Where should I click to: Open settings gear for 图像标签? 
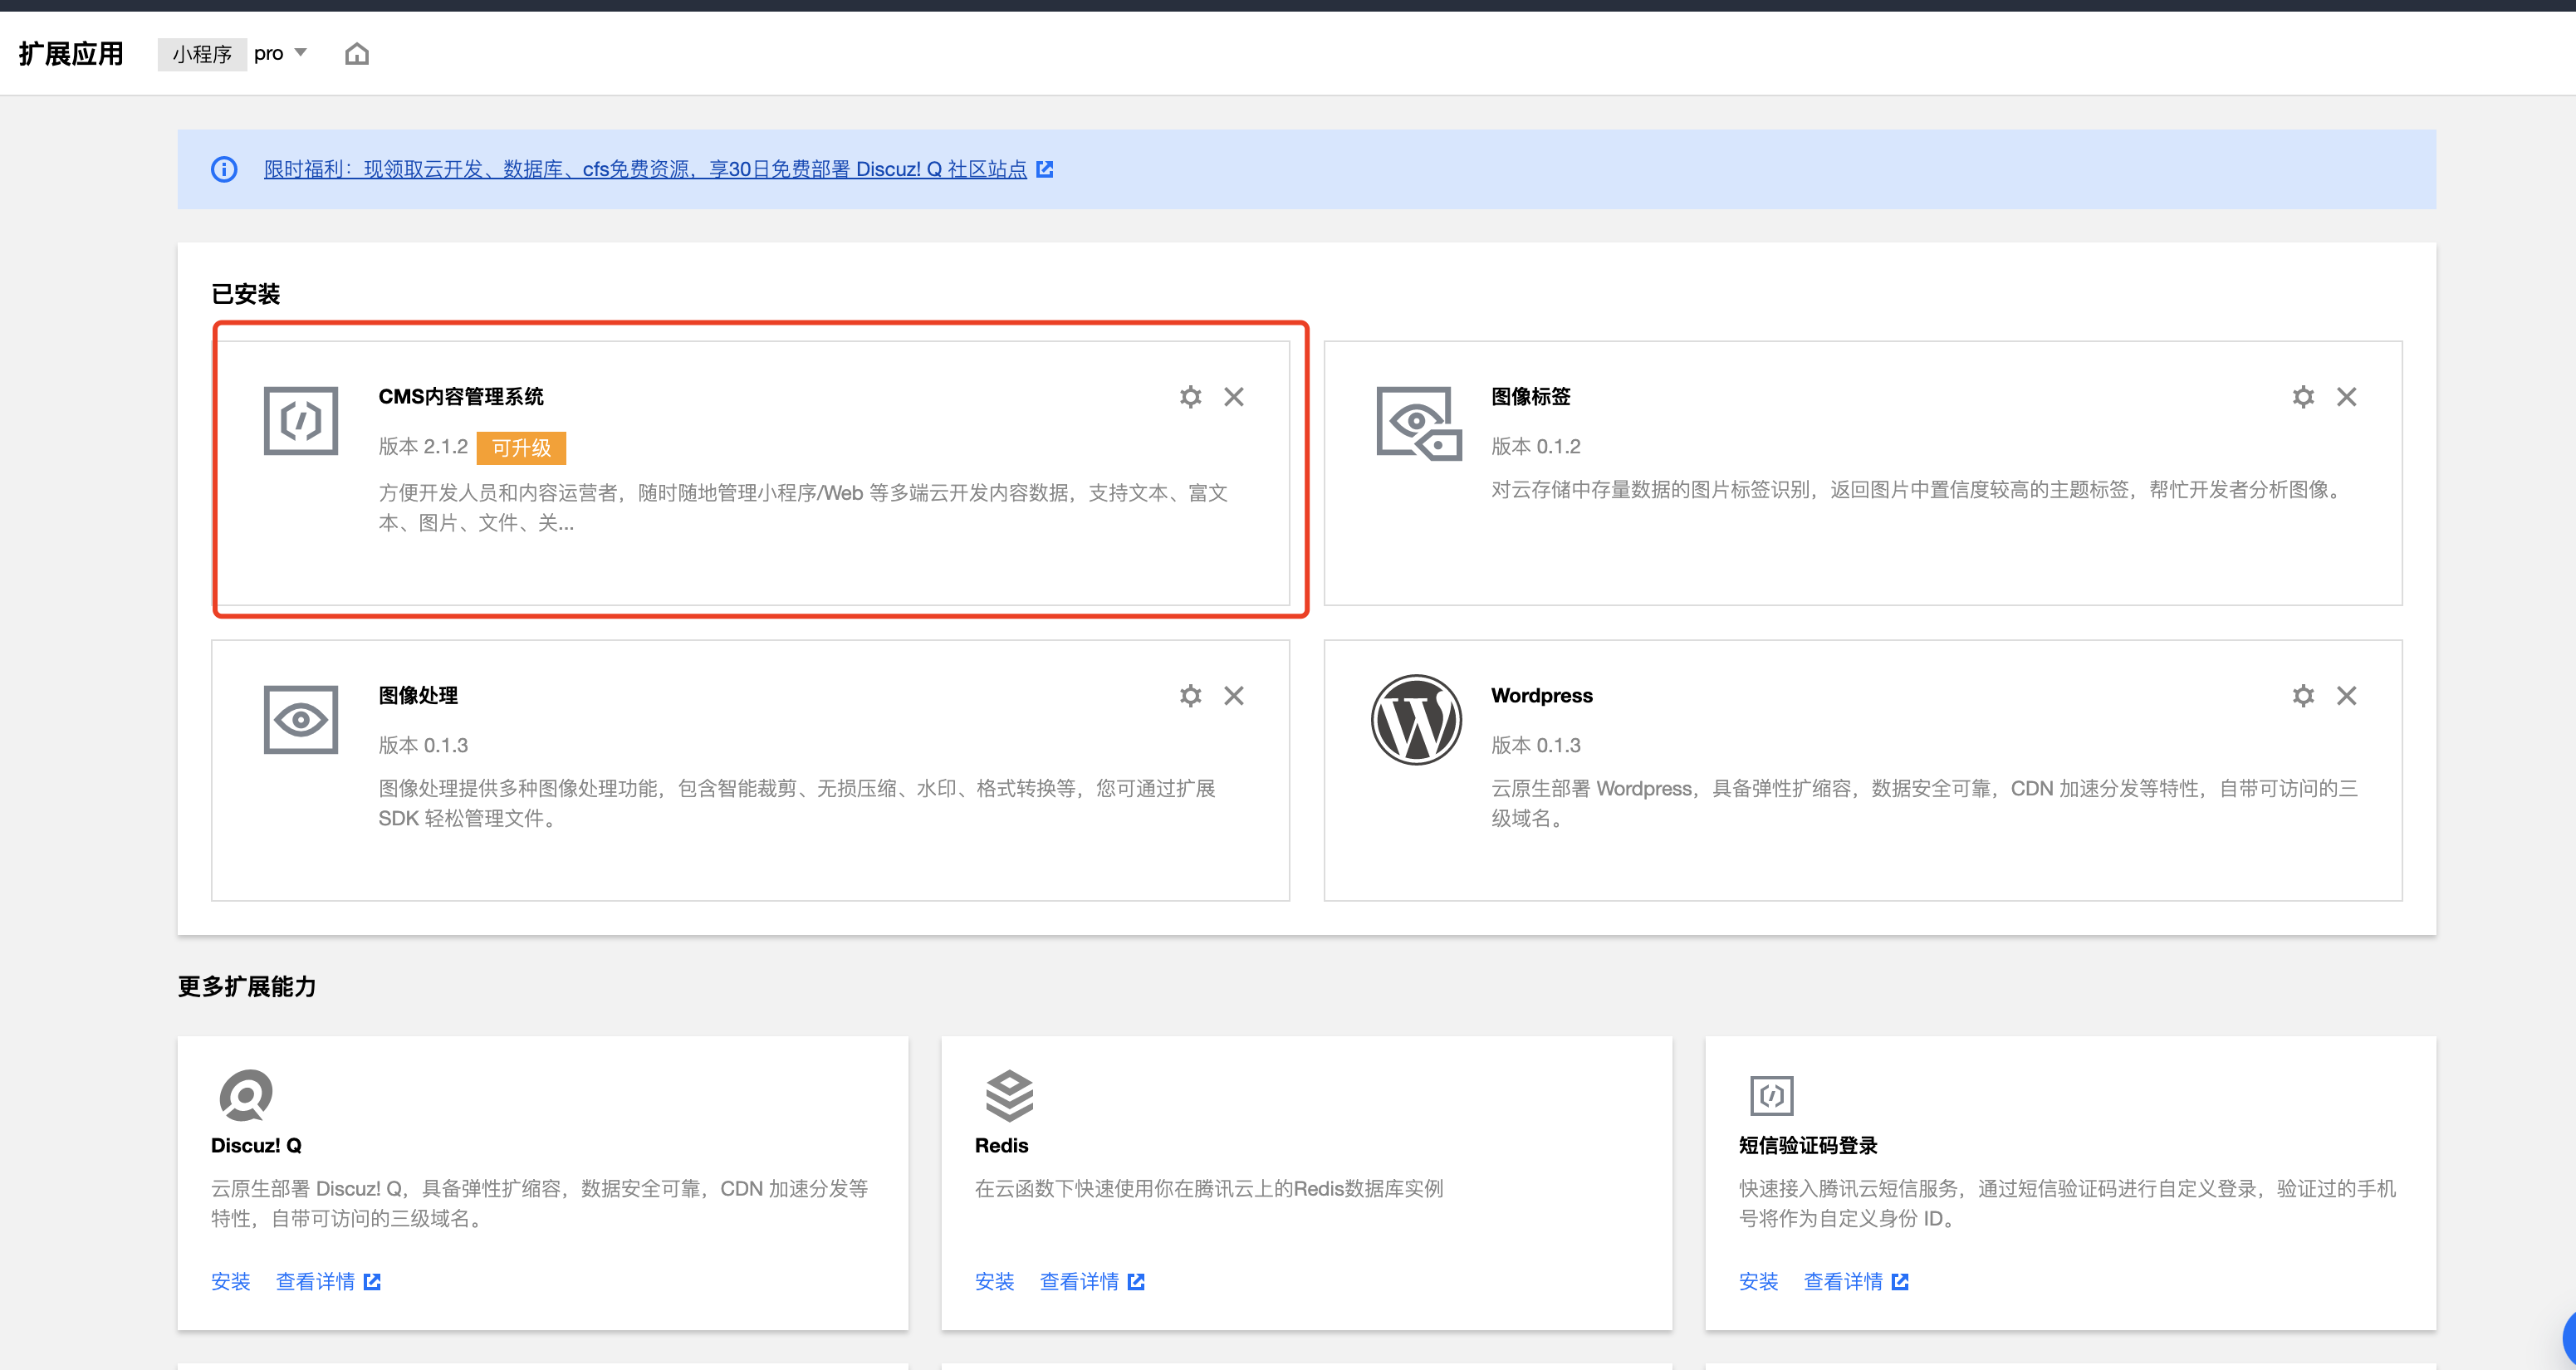tap(2303, 397)
